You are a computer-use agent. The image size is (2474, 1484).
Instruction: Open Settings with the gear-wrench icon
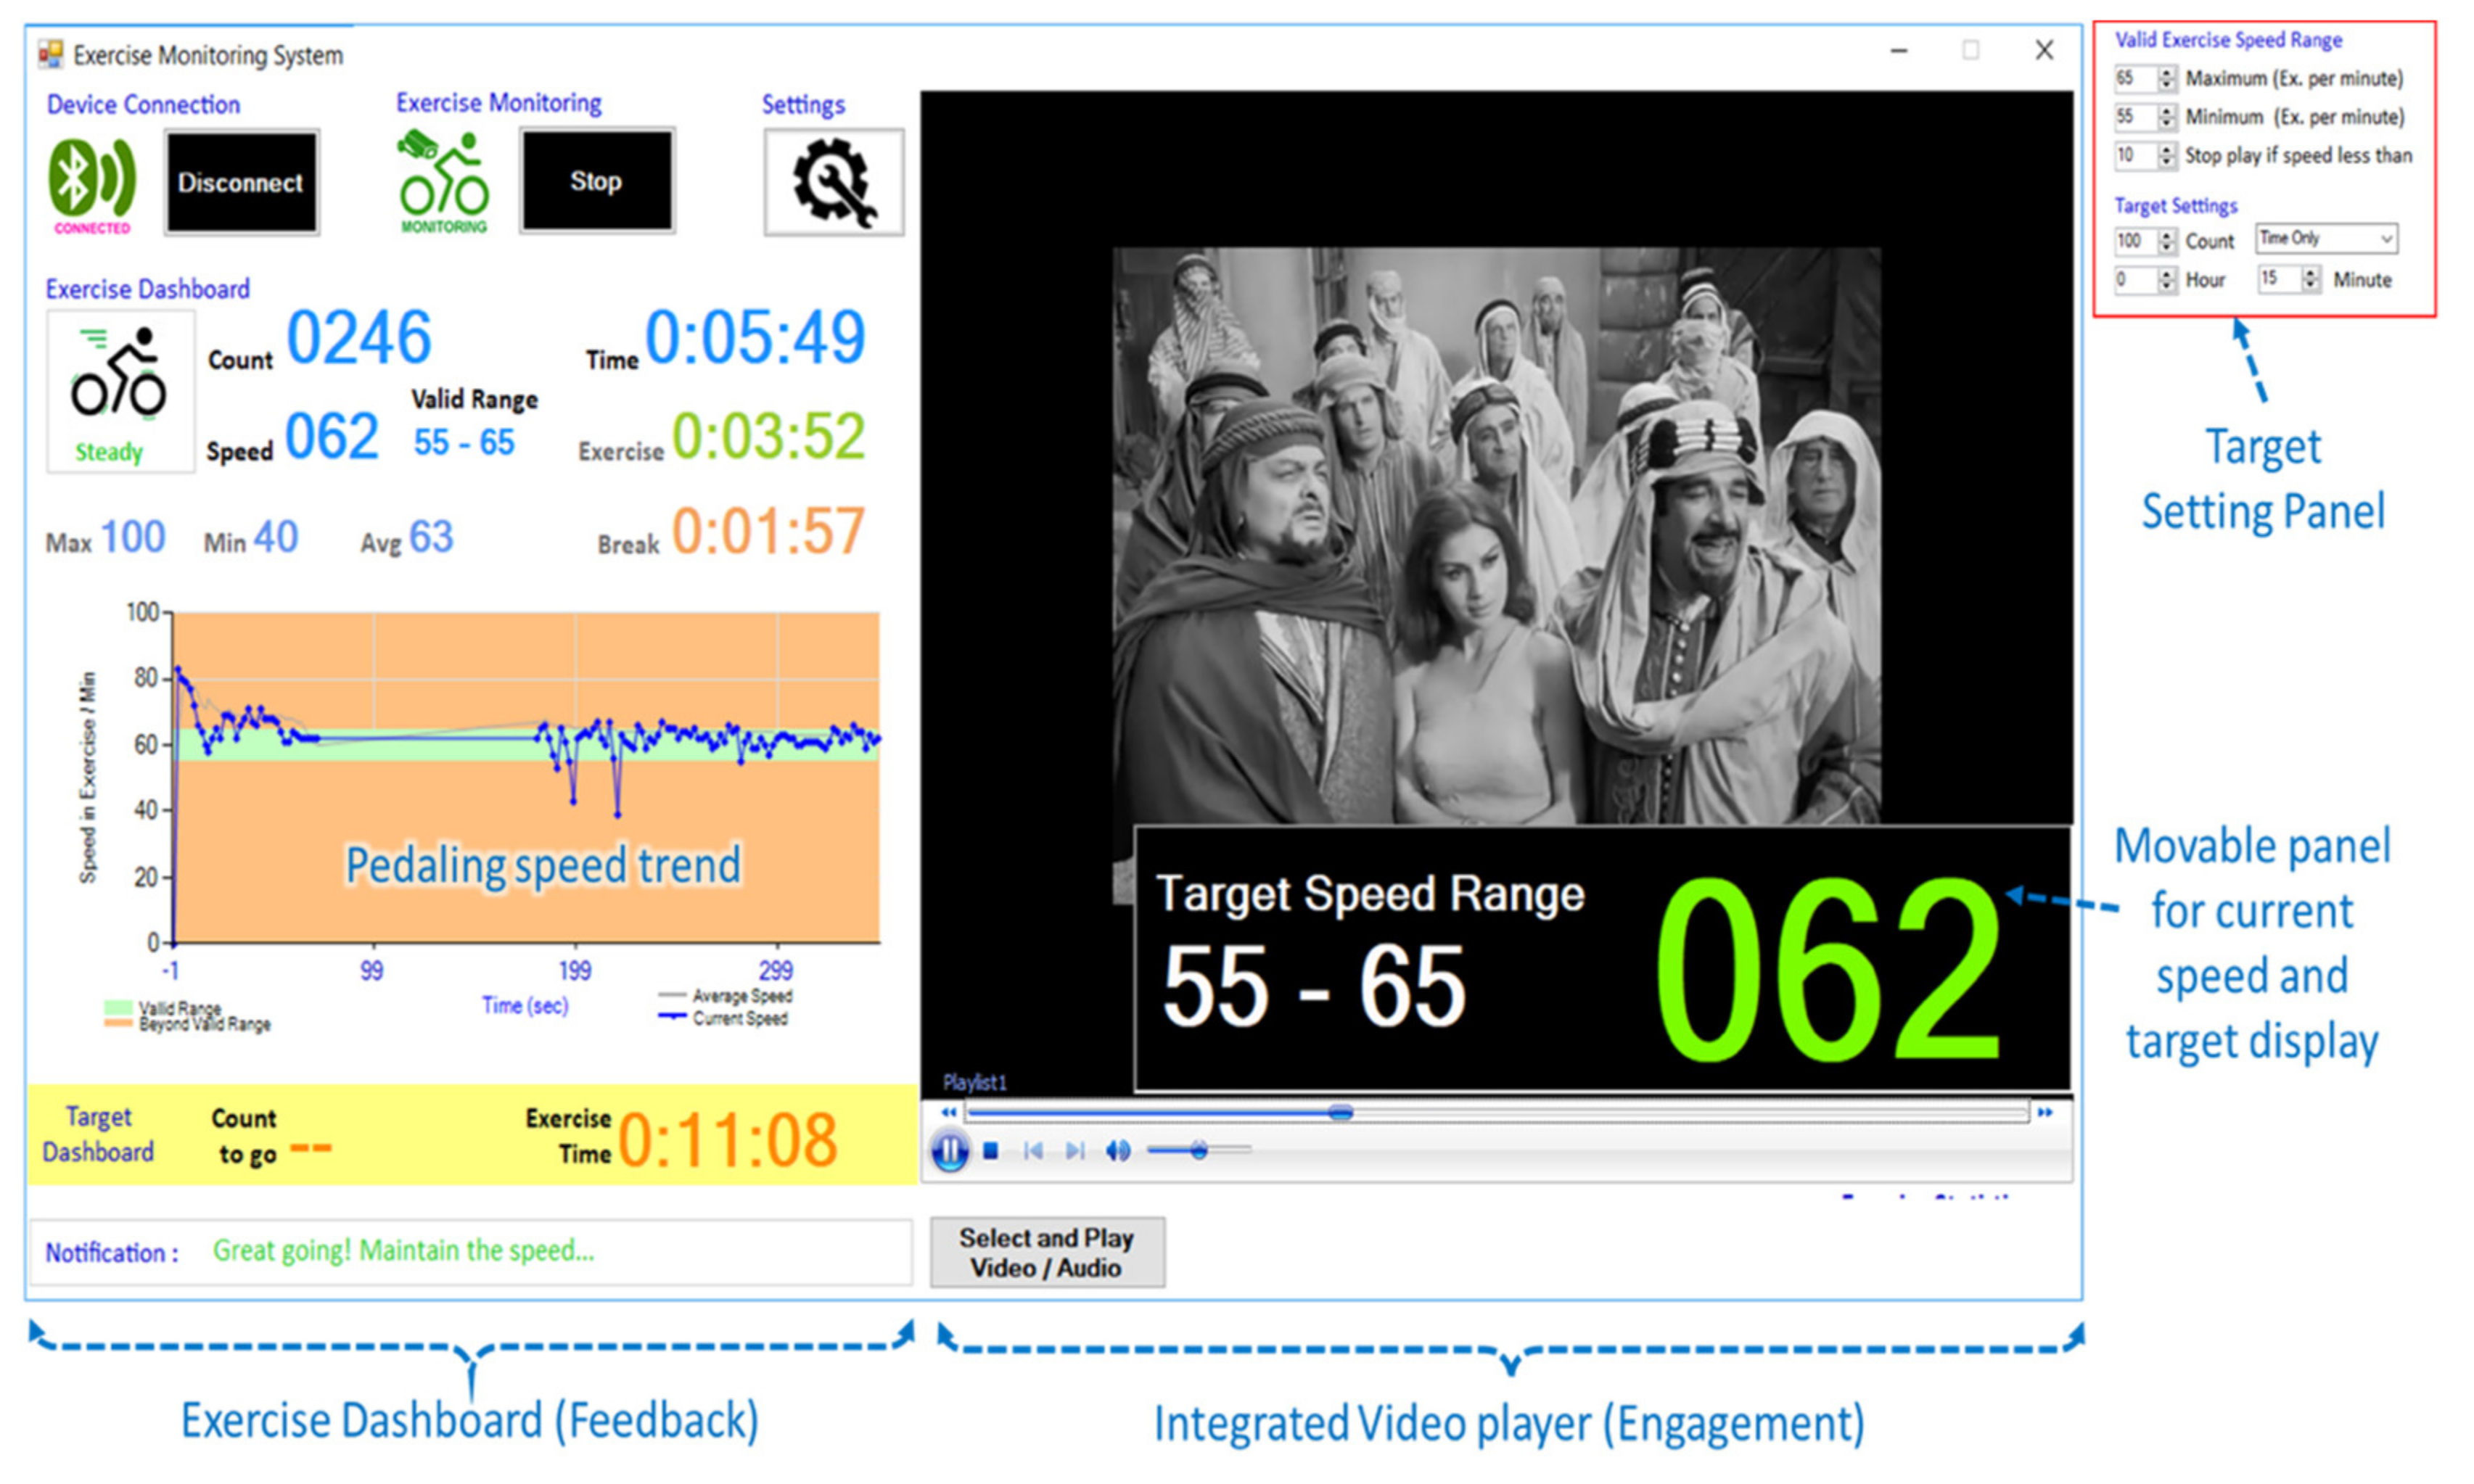coord(833,182)
